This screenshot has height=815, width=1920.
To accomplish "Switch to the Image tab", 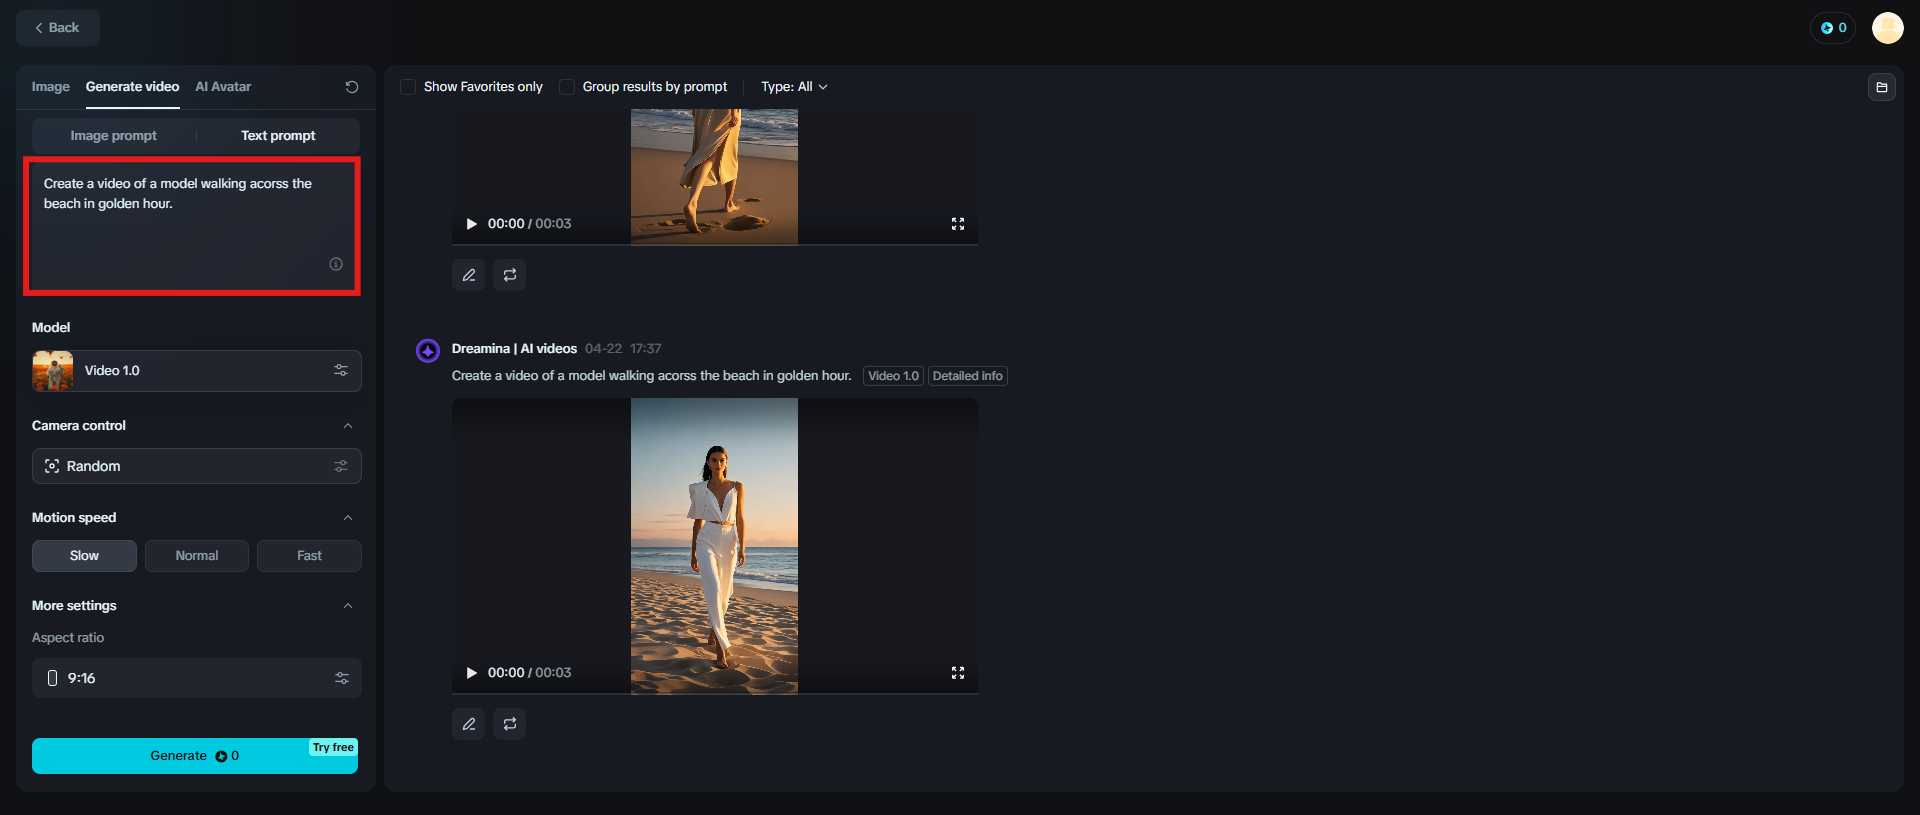I will tap(50, 87).
